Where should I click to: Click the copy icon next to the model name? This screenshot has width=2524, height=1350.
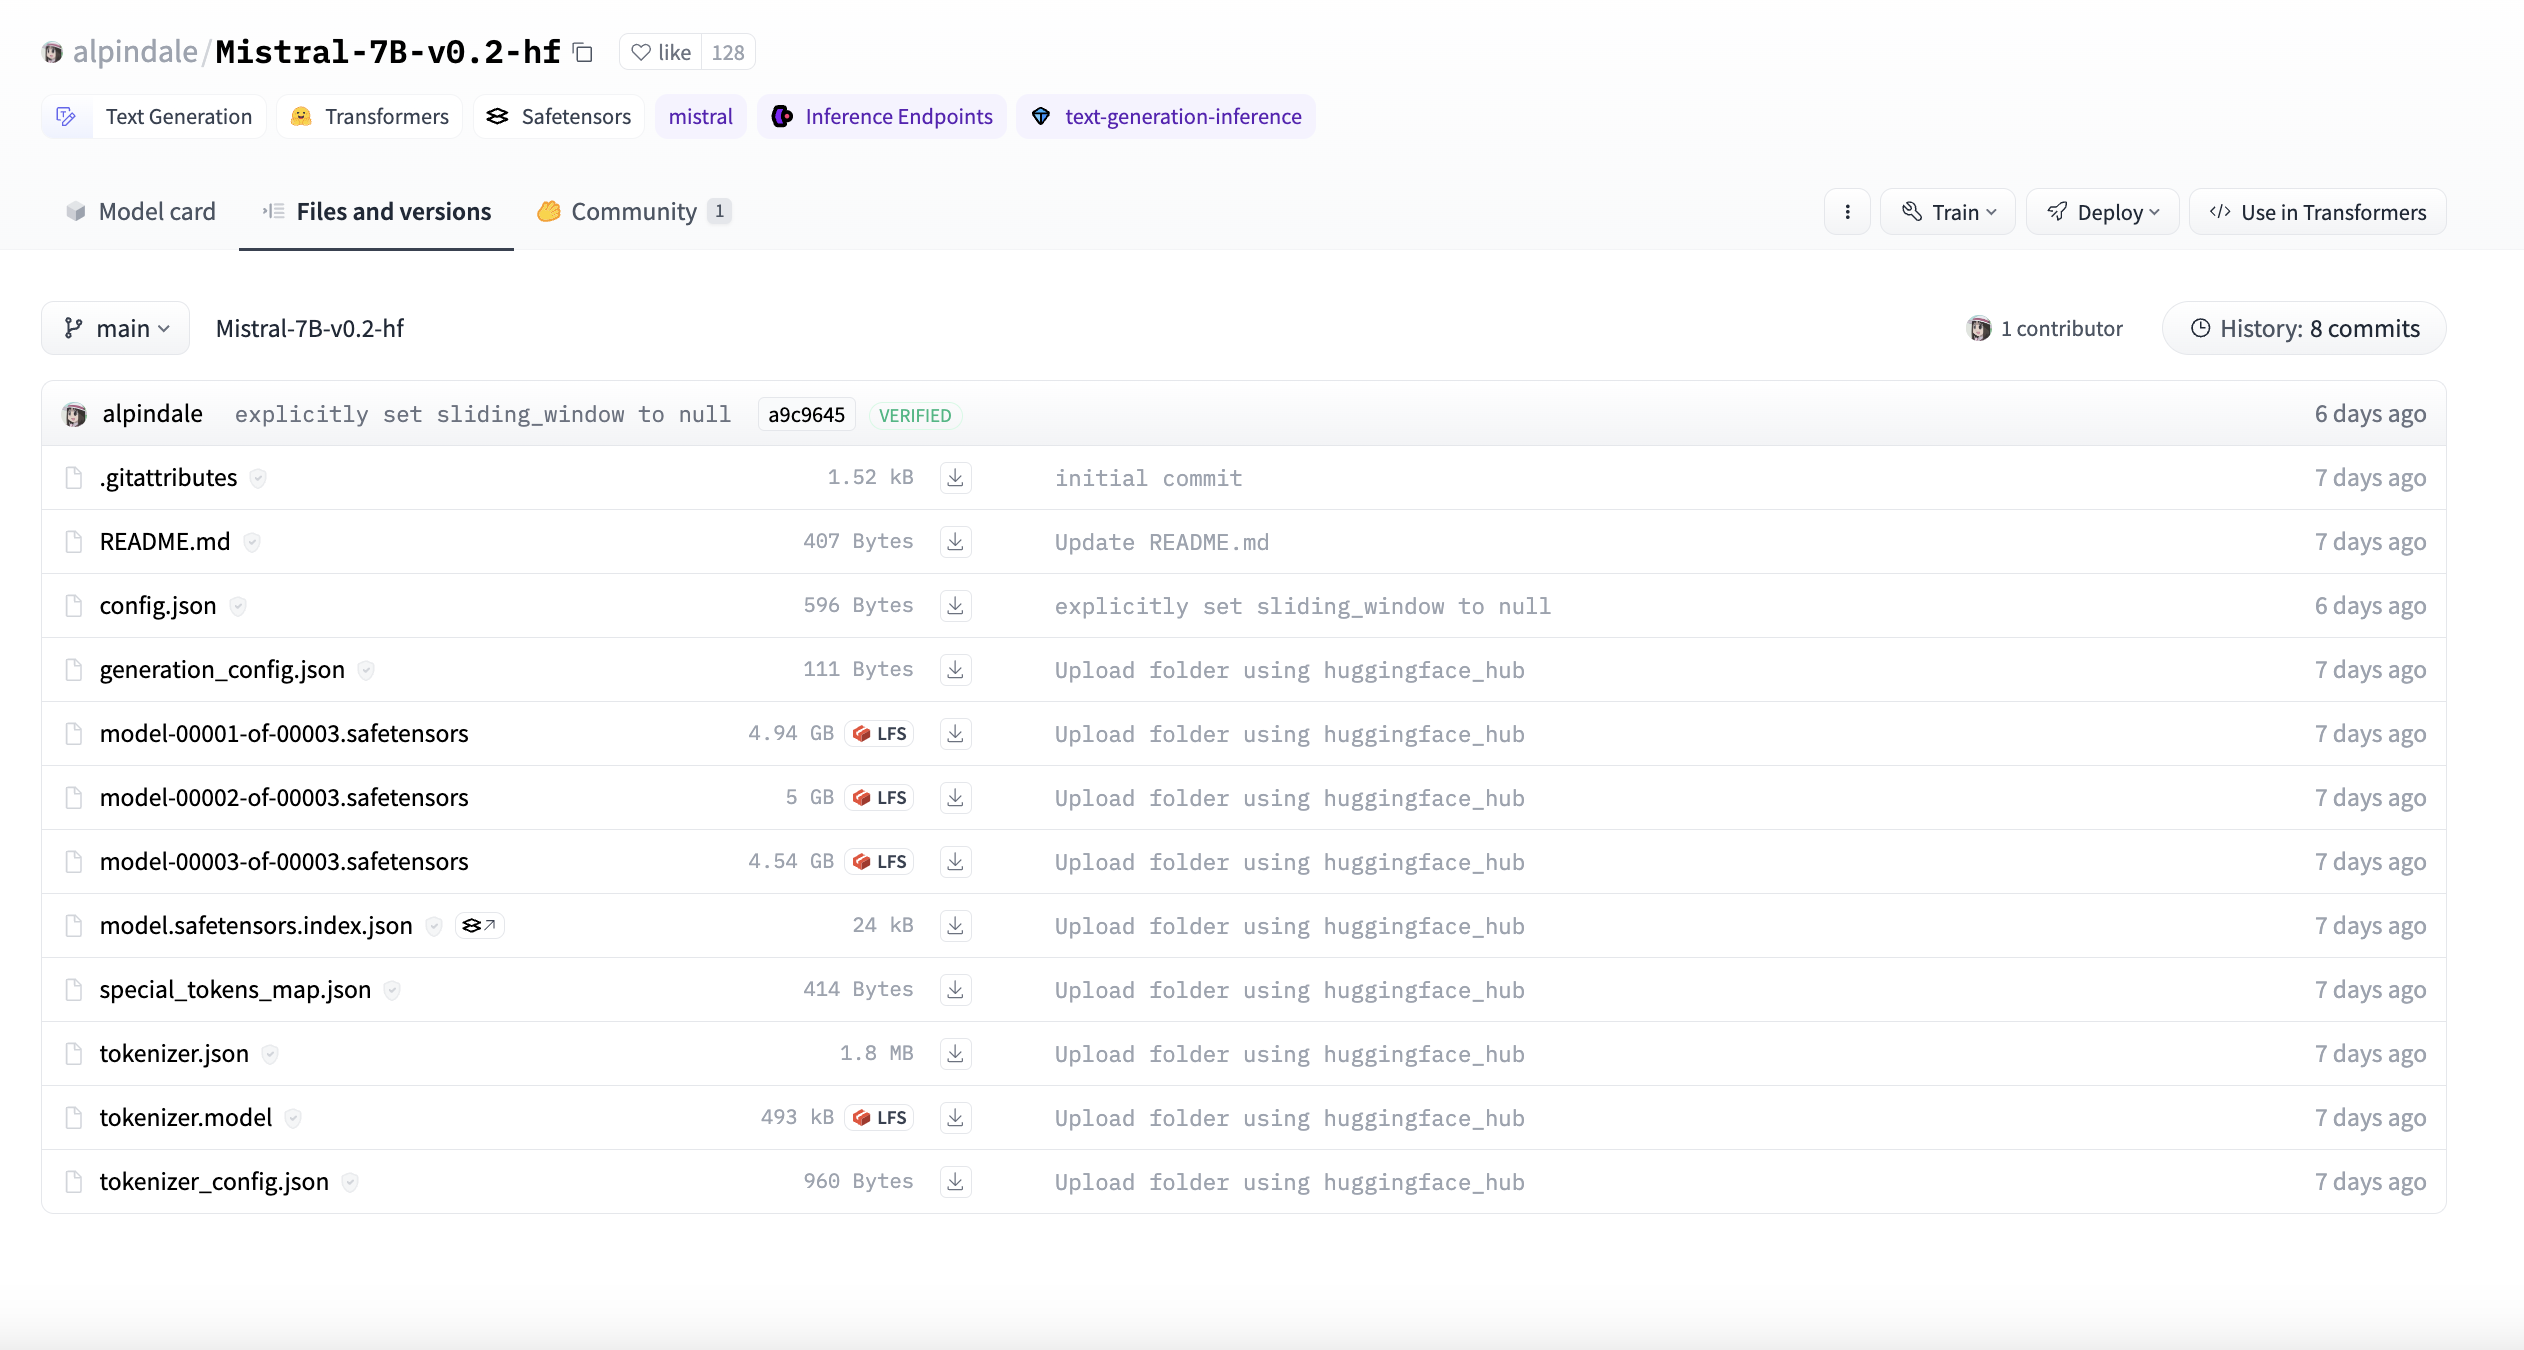[583, 52]
